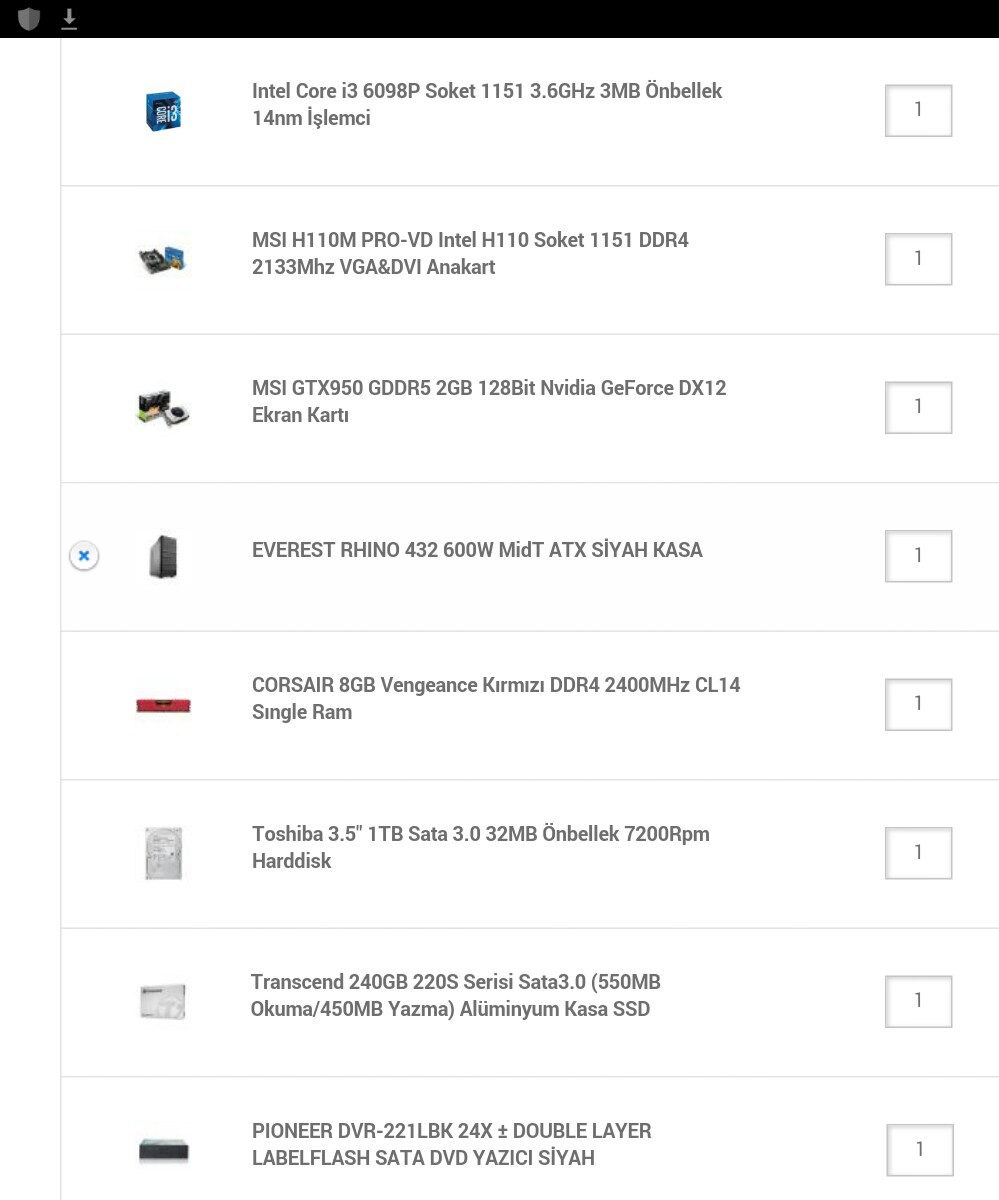The height and width of the screenshot is (1200, 999).
Task: Edit quantity field for Intel Core i3
Action: (x=918, y=110)
